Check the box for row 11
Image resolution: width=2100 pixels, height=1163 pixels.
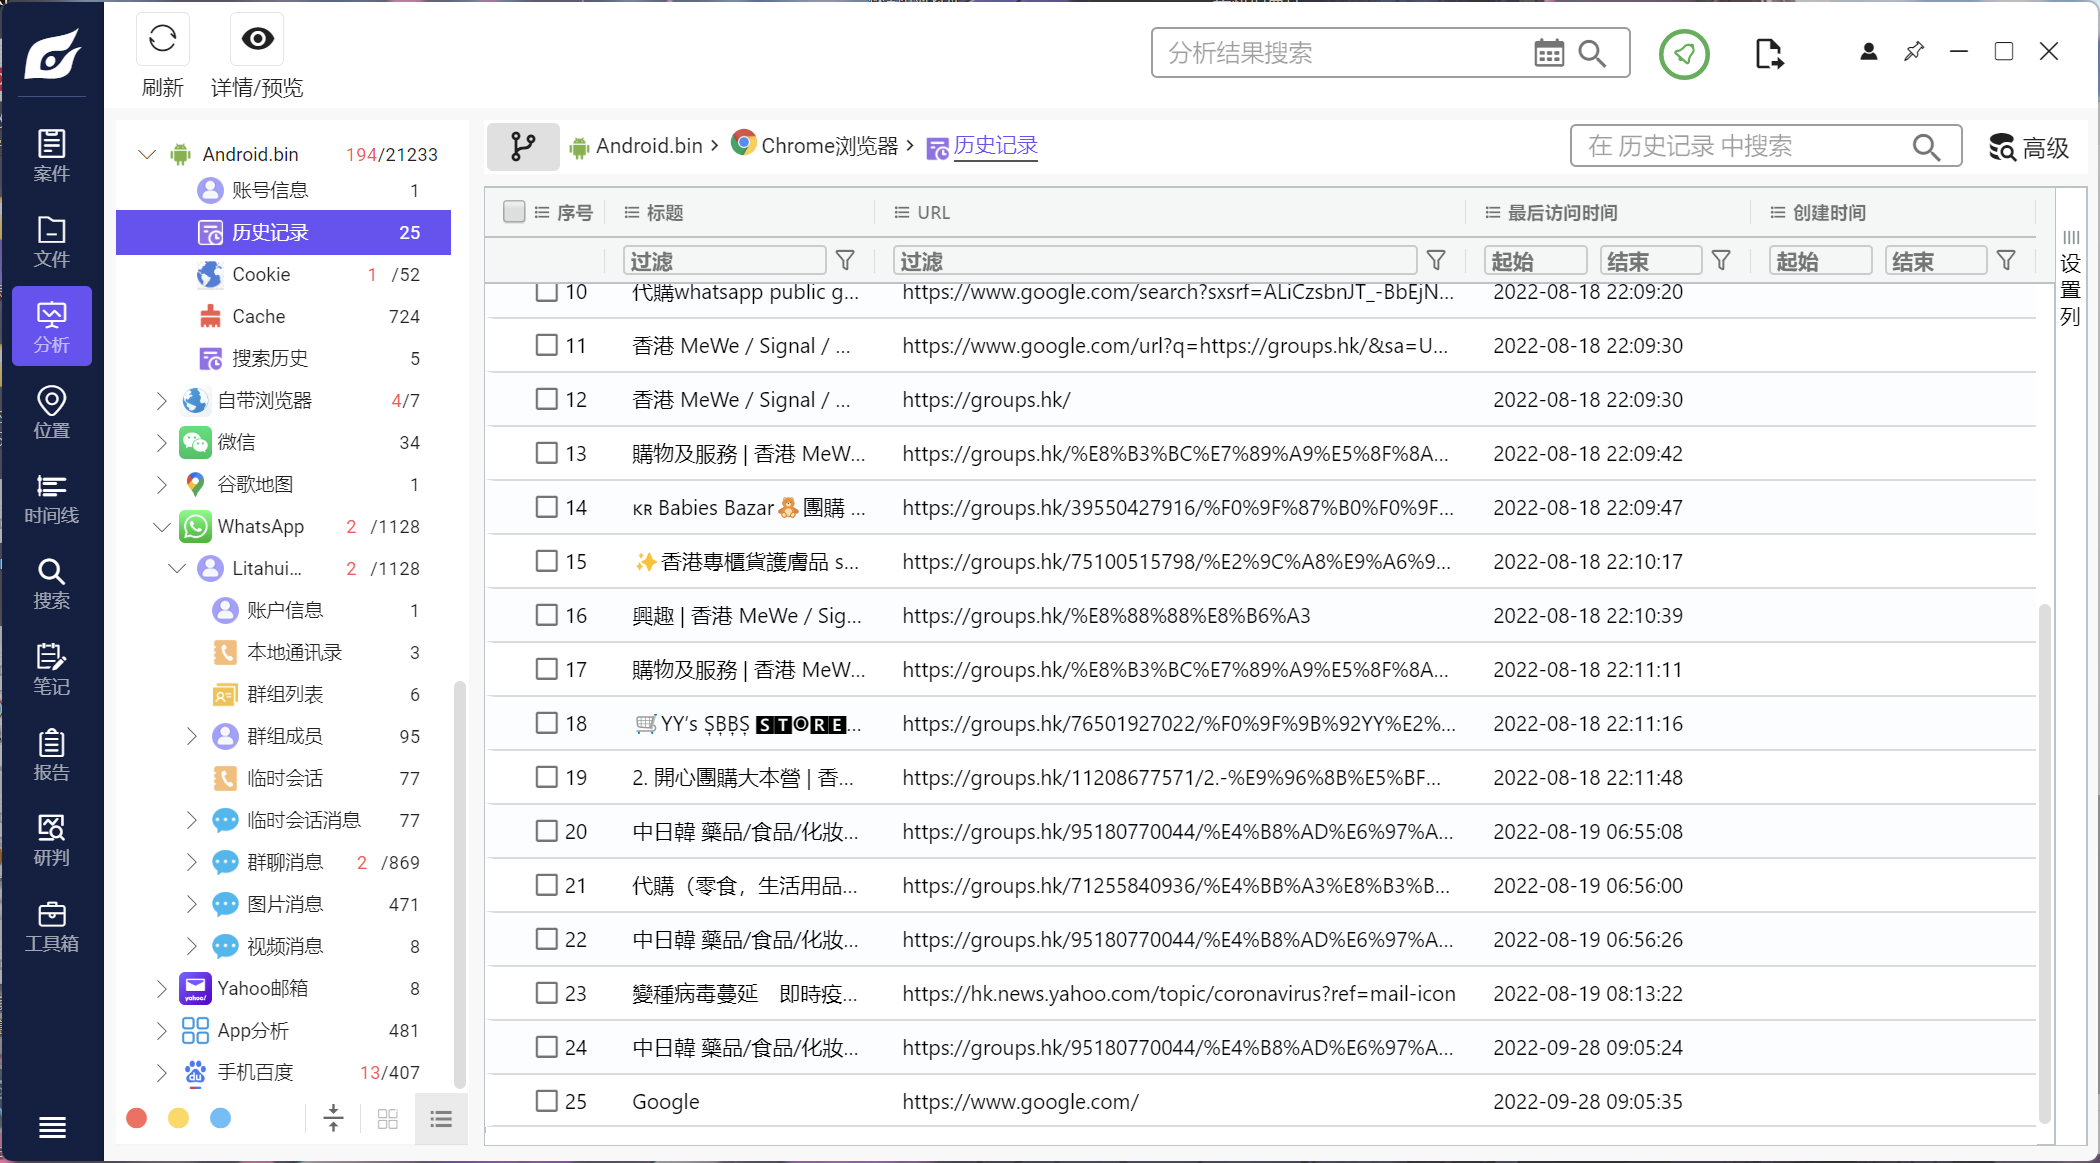coord(546,345)
